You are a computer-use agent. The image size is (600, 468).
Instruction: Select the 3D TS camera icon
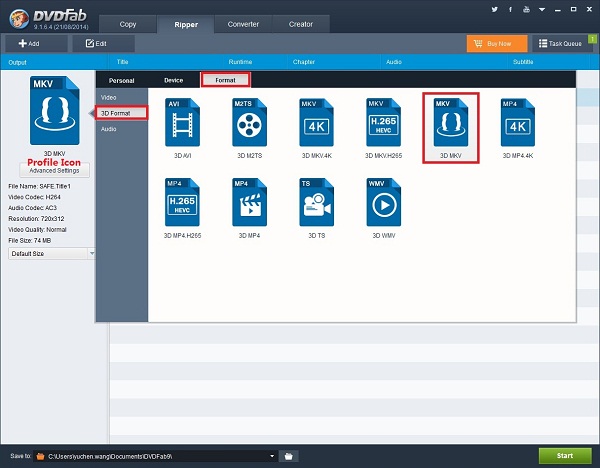pos(316,202)
